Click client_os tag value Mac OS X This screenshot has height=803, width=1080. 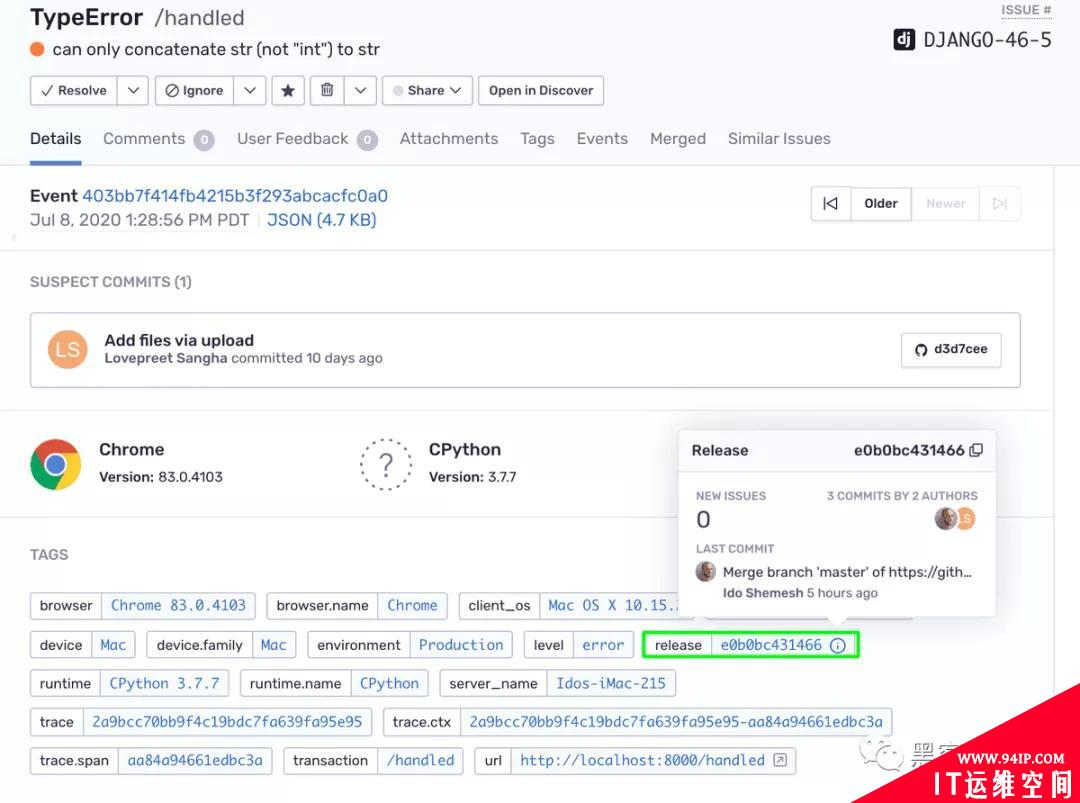pyautogui.click(x=612, y=605)
